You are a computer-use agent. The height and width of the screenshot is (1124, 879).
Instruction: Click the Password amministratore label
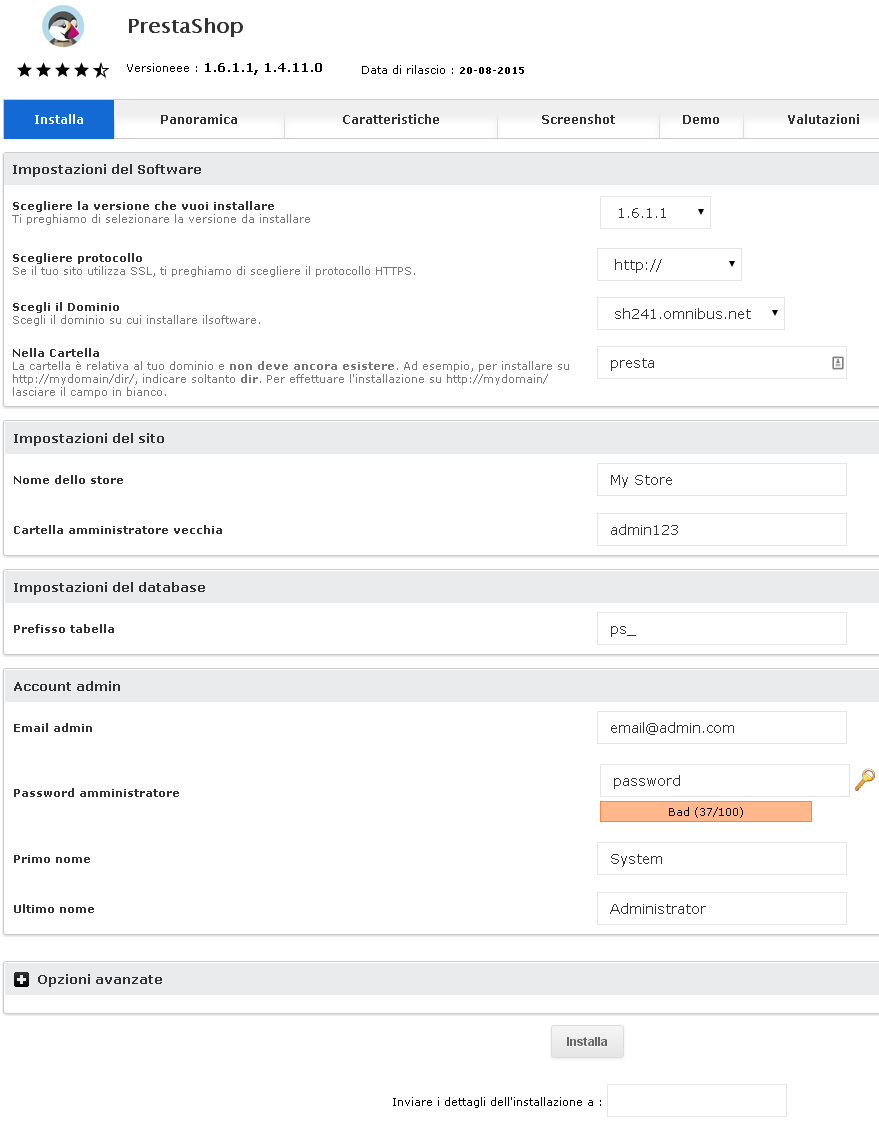click(96, 793)
